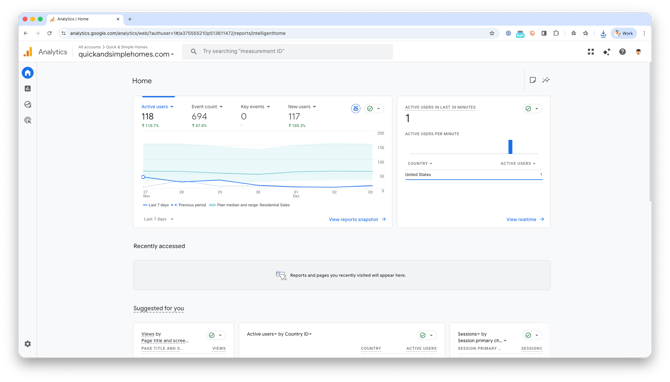Go forward with the browser forward arrow

38,33
